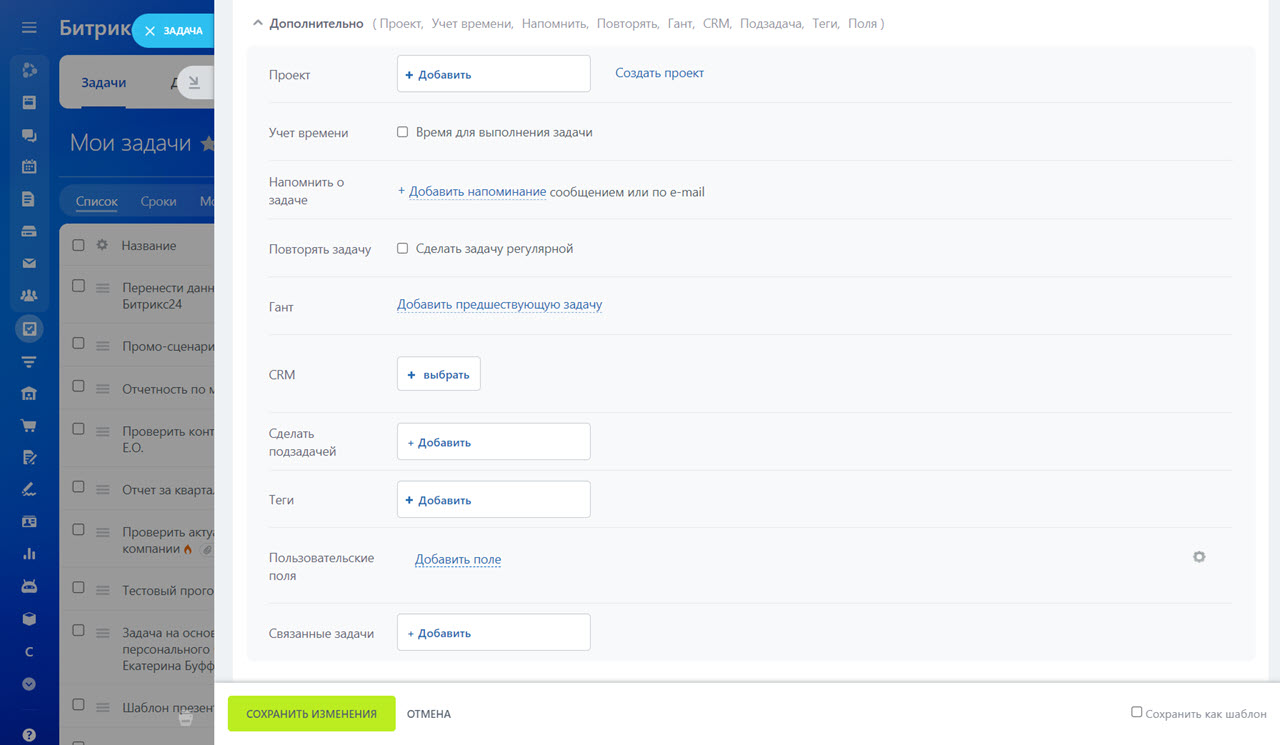Click Добавить in Сделать подзадачей field

pos(494,442)
